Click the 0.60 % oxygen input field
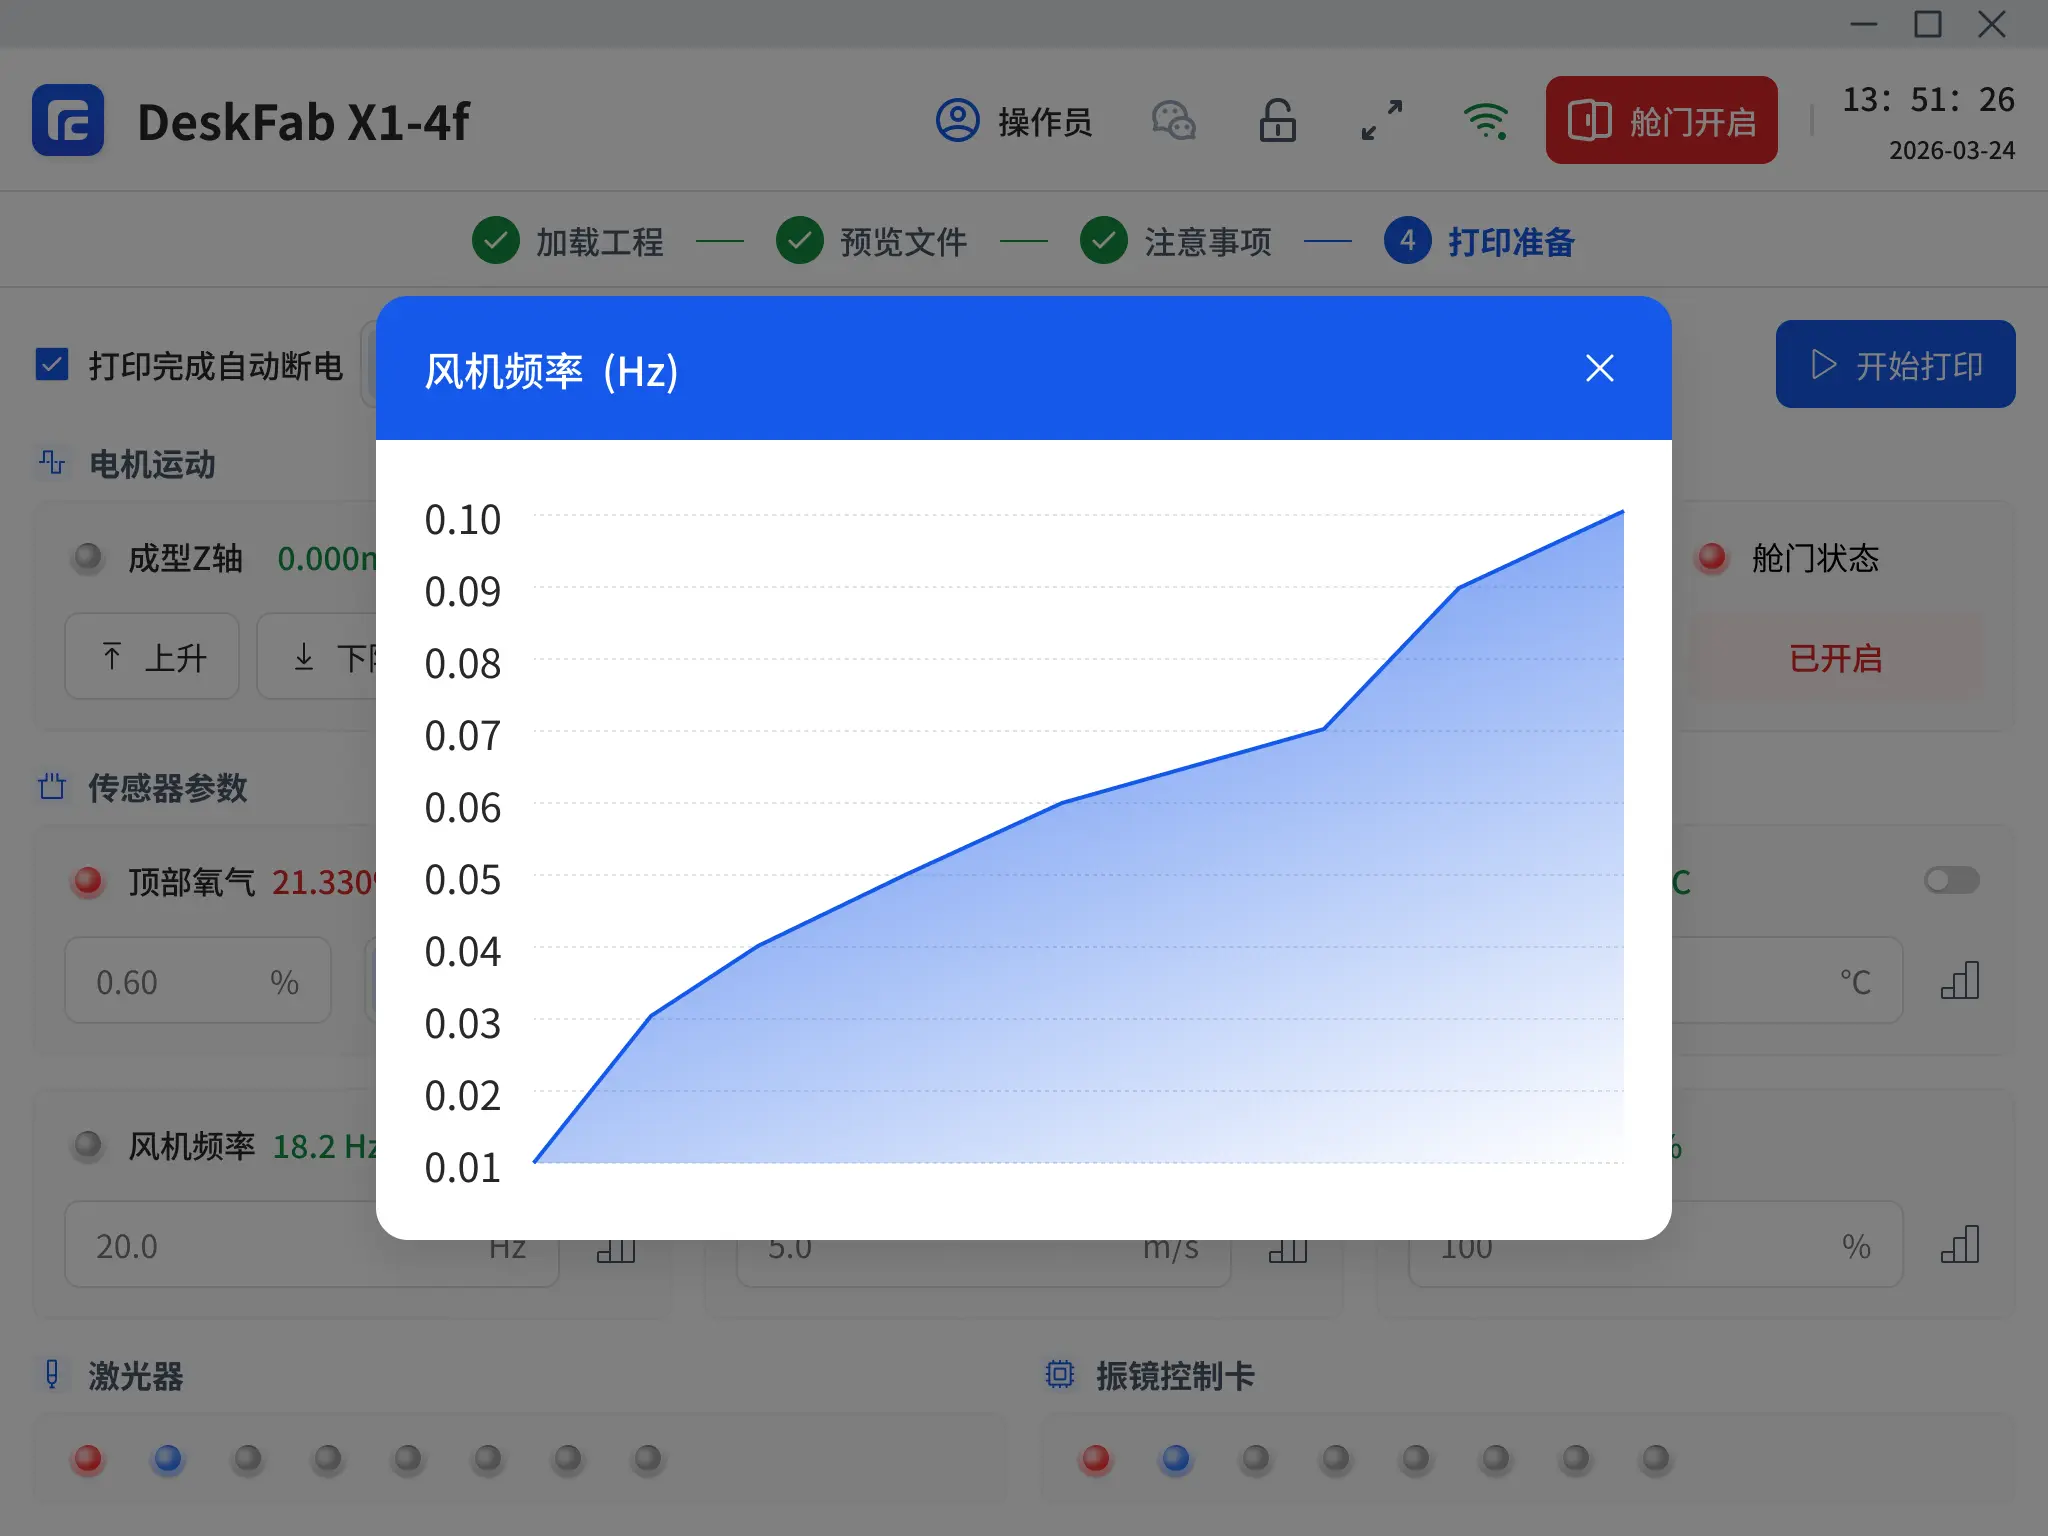 [x=197, y=981]
